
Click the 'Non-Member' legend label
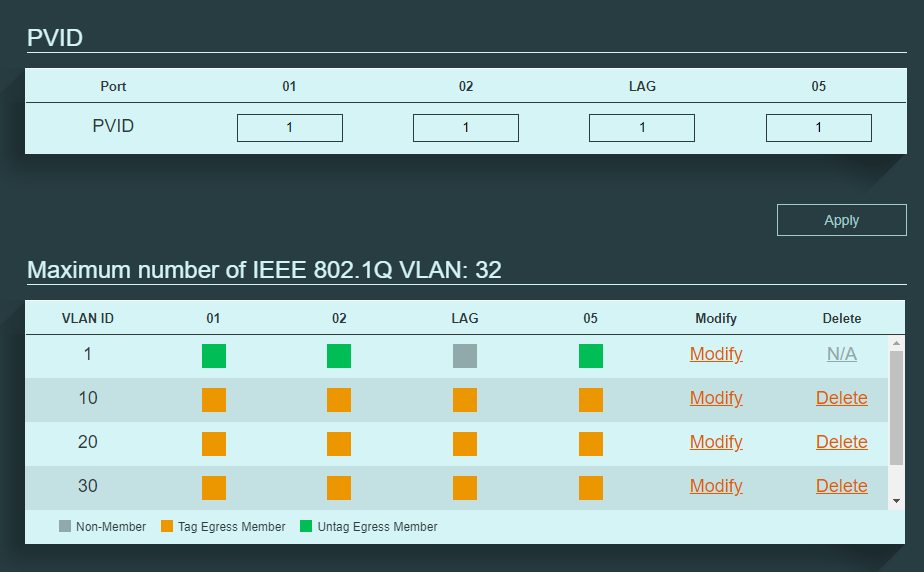point(111,527)
